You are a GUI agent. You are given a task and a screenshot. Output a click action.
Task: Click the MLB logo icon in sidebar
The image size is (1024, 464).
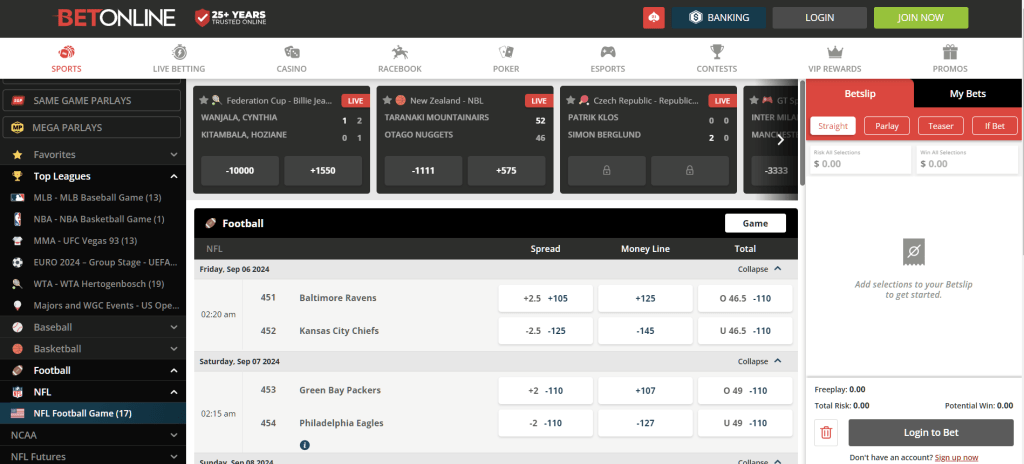click(x=18, y=197)
